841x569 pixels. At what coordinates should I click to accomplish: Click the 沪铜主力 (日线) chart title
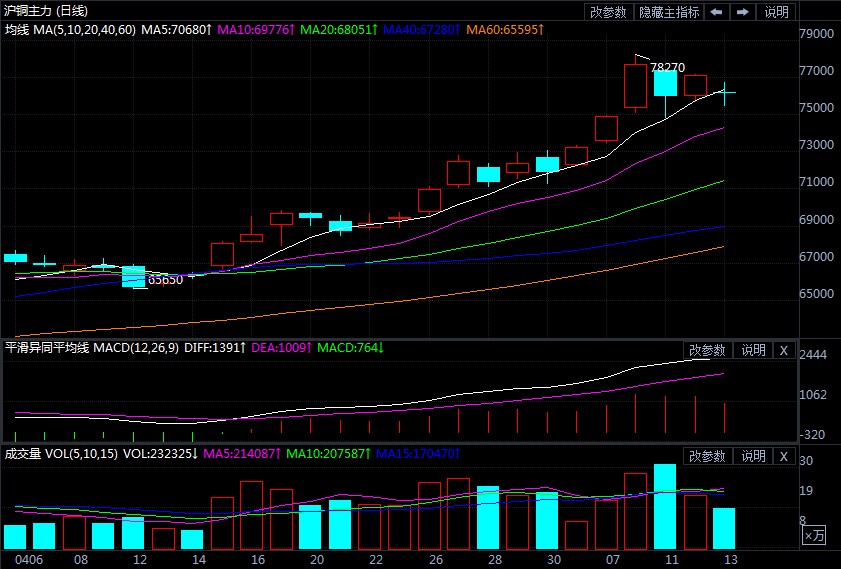[x=45, y=11]
